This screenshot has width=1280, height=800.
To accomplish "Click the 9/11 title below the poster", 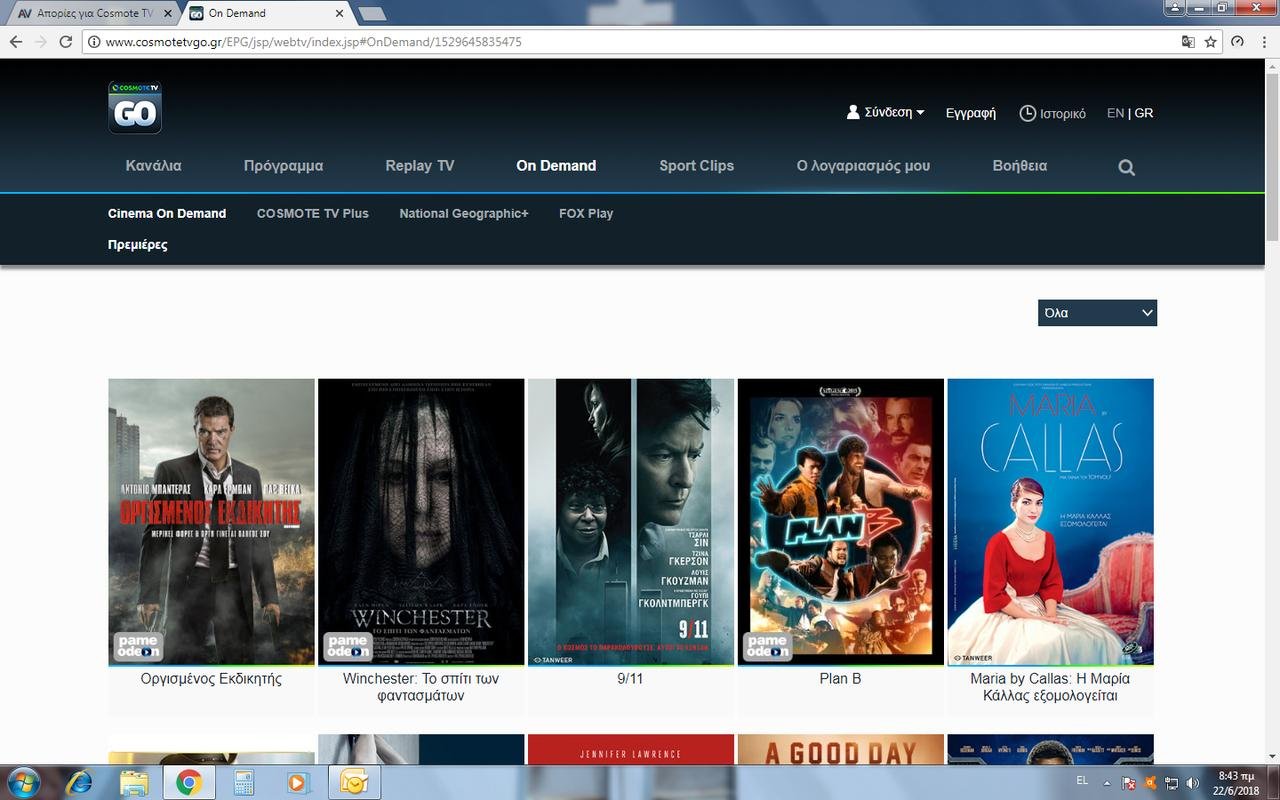I will 631,679.
